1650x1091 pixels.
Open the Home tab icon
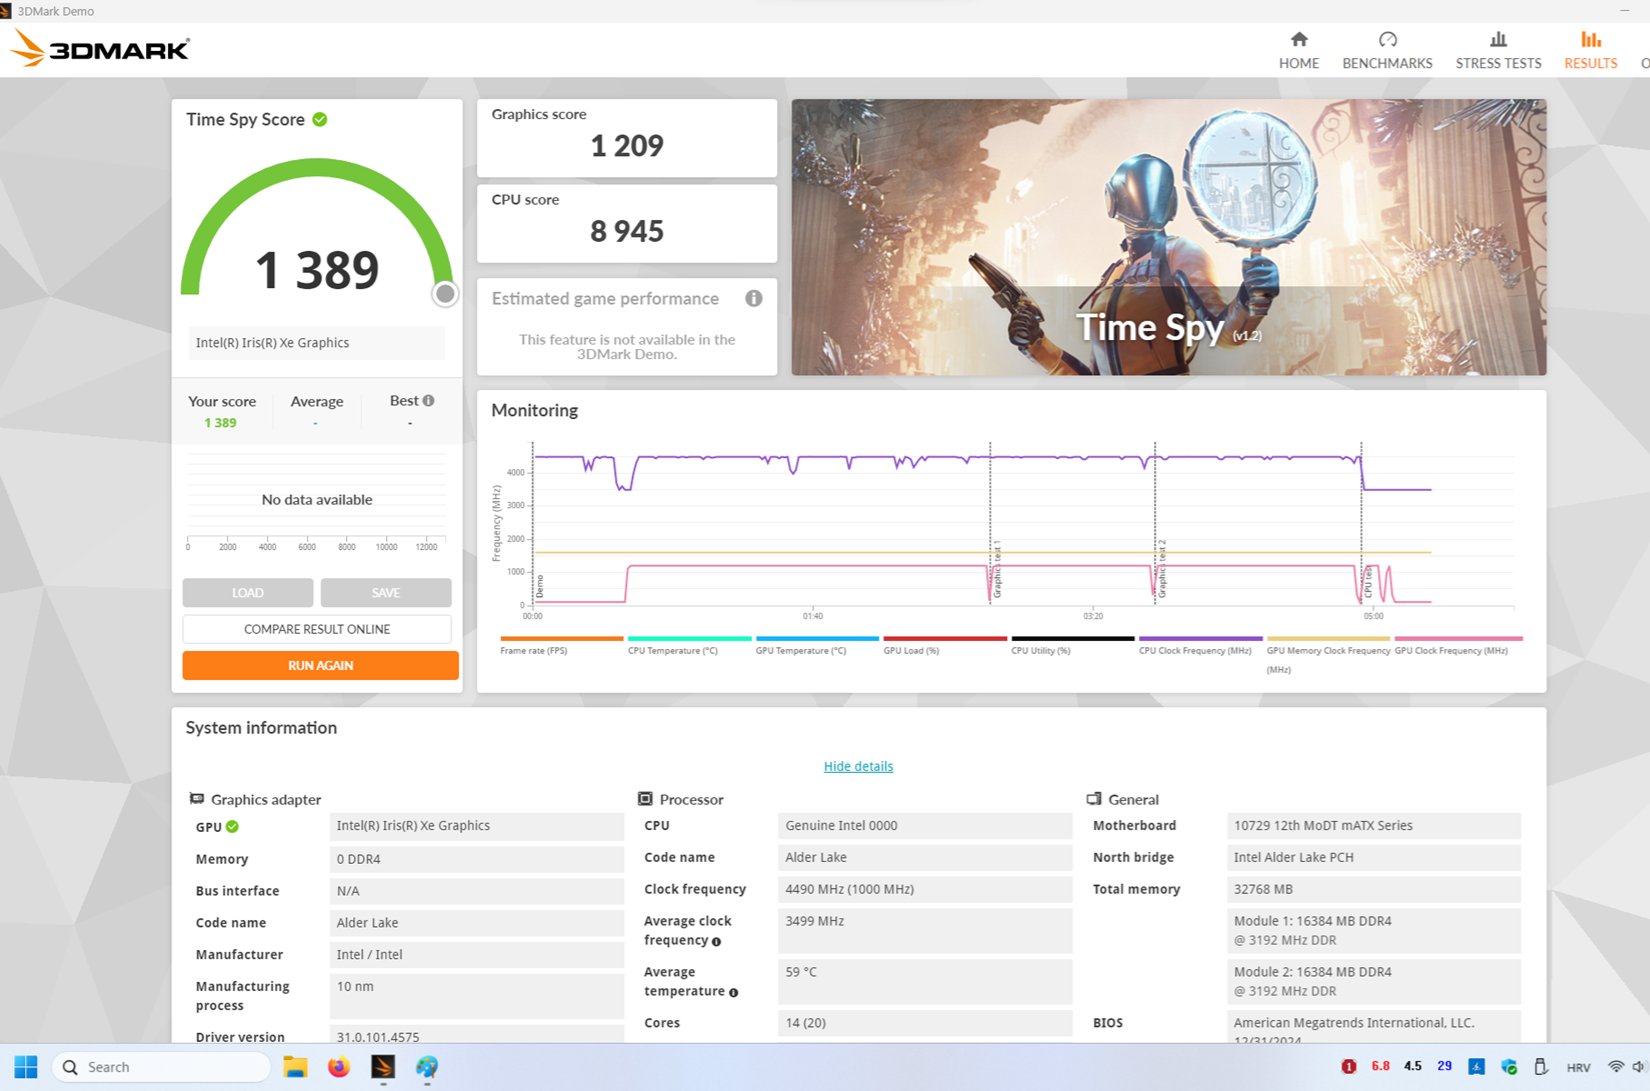click(x=1298, y=40)
